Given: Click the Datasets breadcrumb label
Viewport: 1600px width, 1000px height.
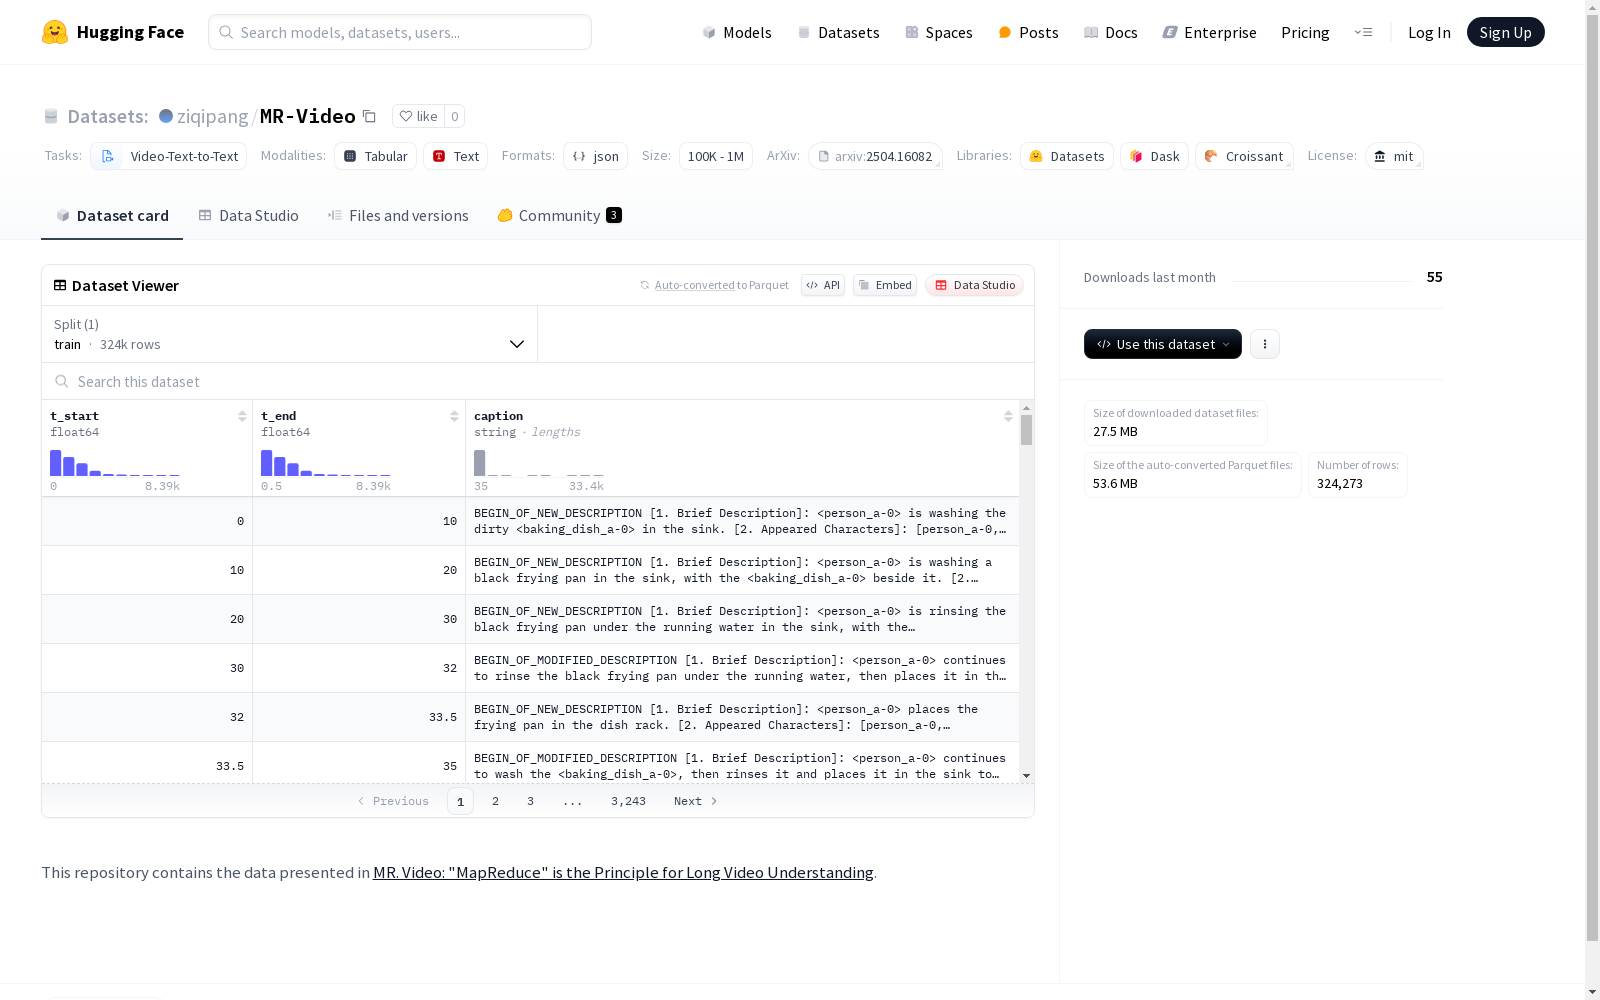Looking at the screenshot, I should point(107,116).
